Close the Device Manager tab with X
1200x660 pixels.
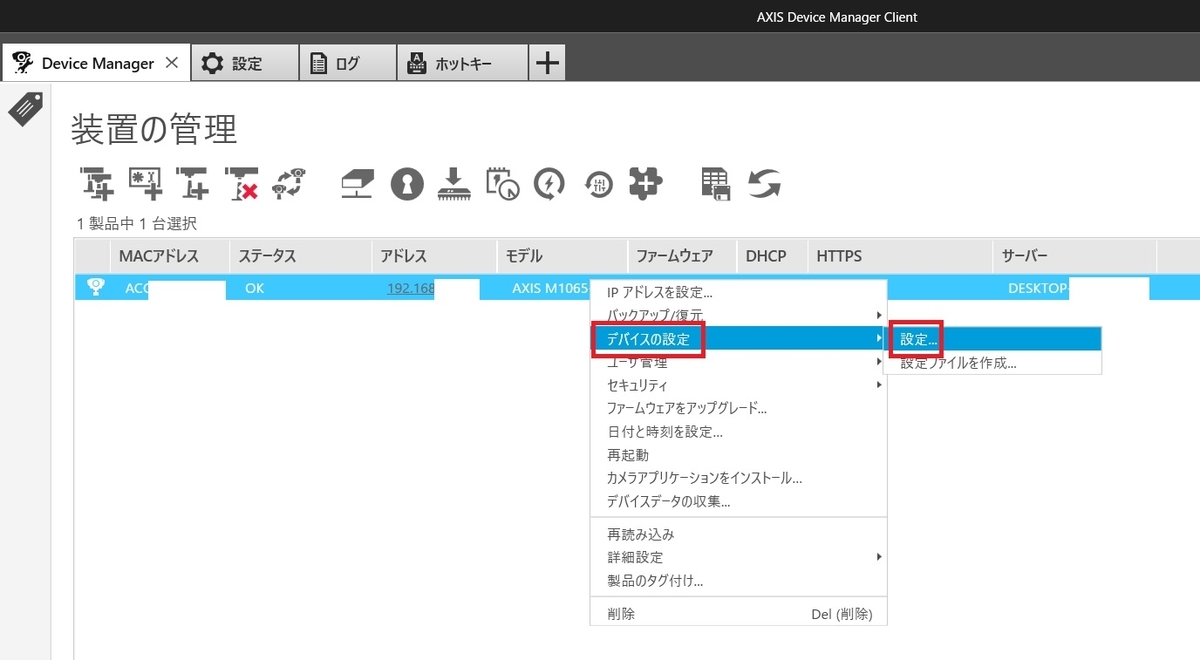tap(171, 63)
